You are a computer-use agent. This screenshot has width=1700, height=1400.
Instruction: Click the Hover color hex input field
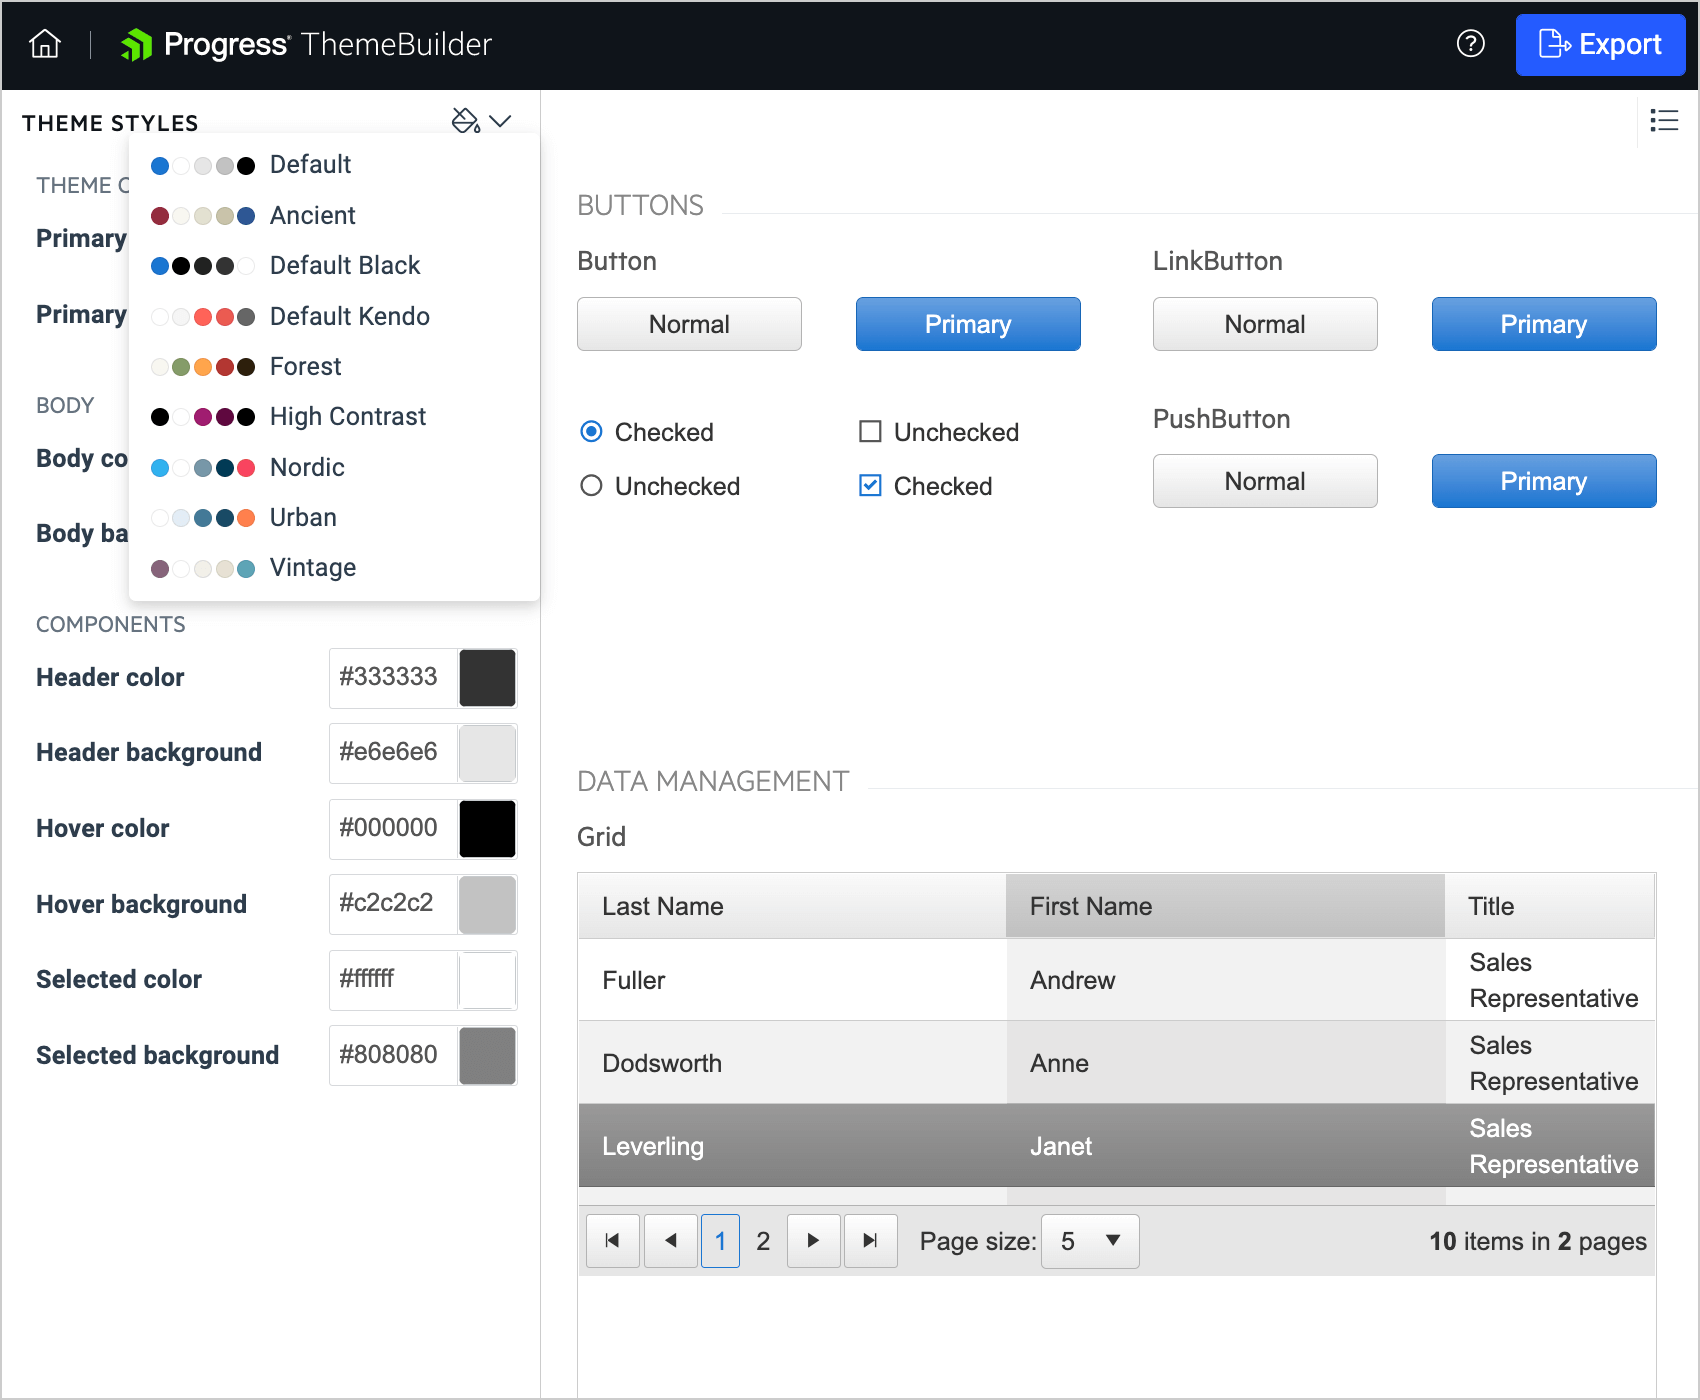point(392,829)
